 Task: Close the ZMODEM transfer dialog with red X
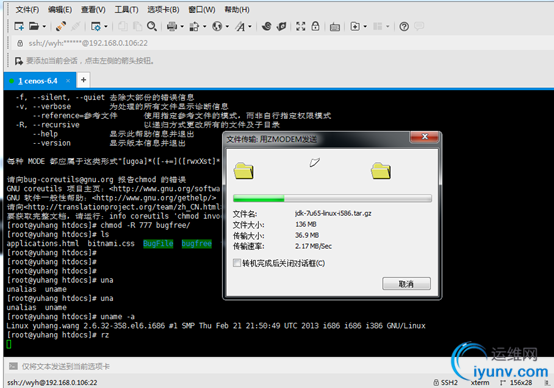[425, 137]
